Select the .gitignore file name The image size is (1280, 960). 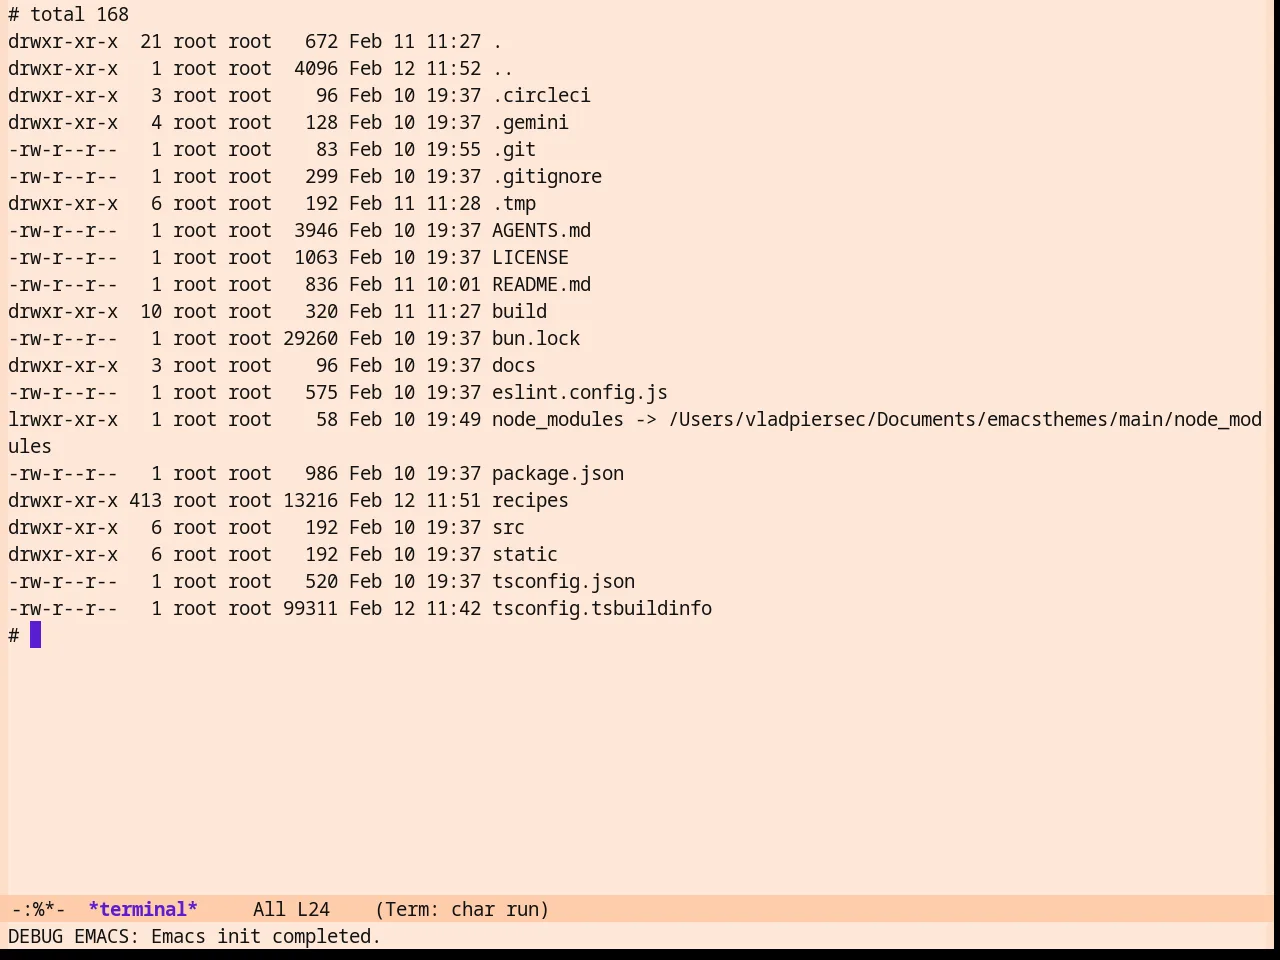click(x=547, y=177)
